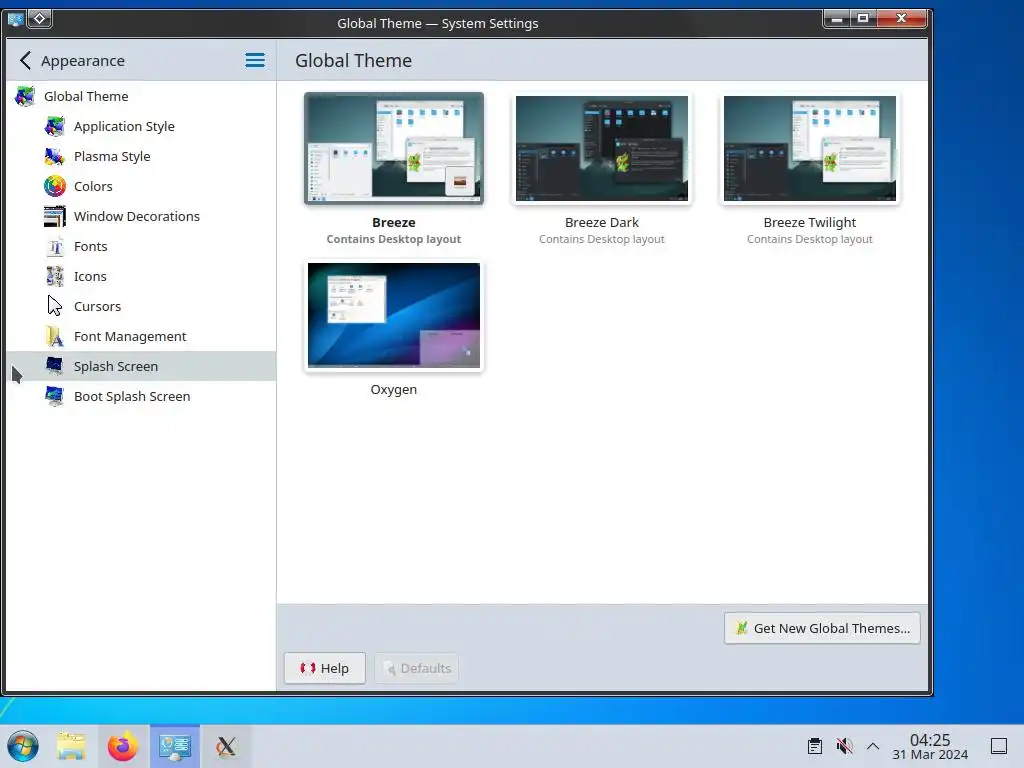1024x768 pixels.
Task: Click the muted volume tray icon
Action: click(844, 746)
